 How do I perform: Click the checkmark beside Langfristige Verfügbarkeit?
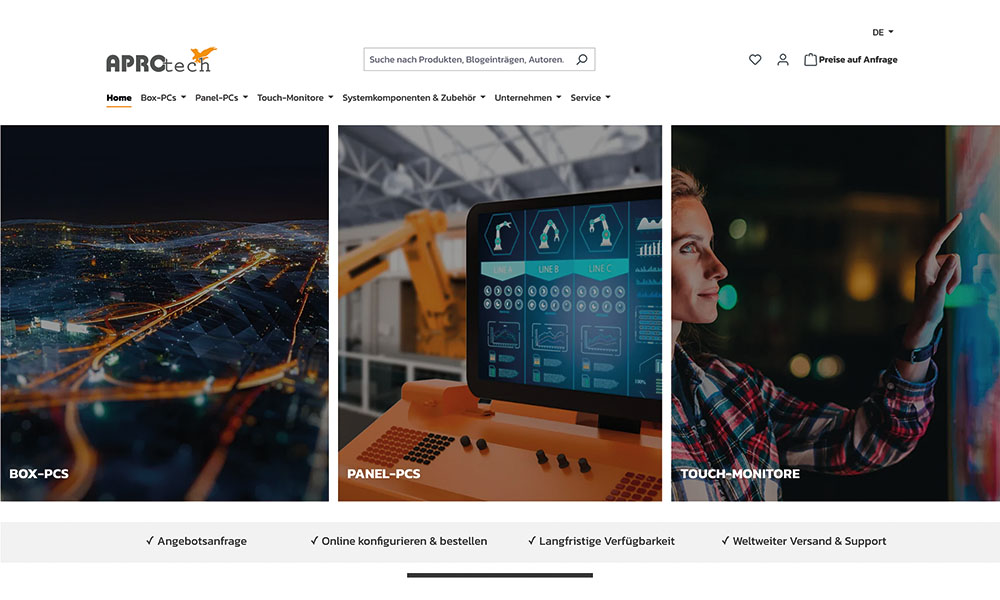tap(531, 540)
